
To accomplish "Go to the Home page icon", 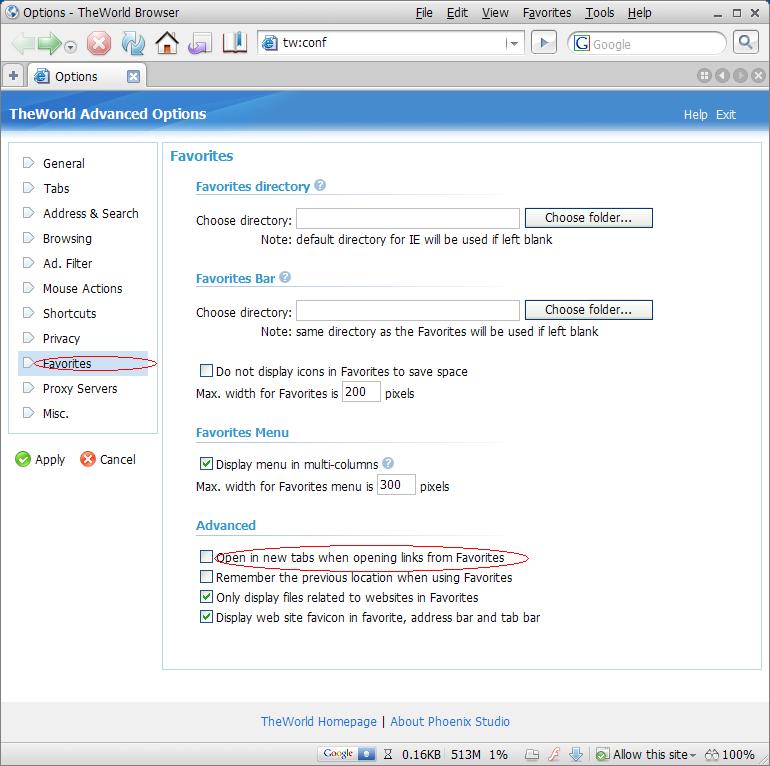I will click(x=167, y=43).
